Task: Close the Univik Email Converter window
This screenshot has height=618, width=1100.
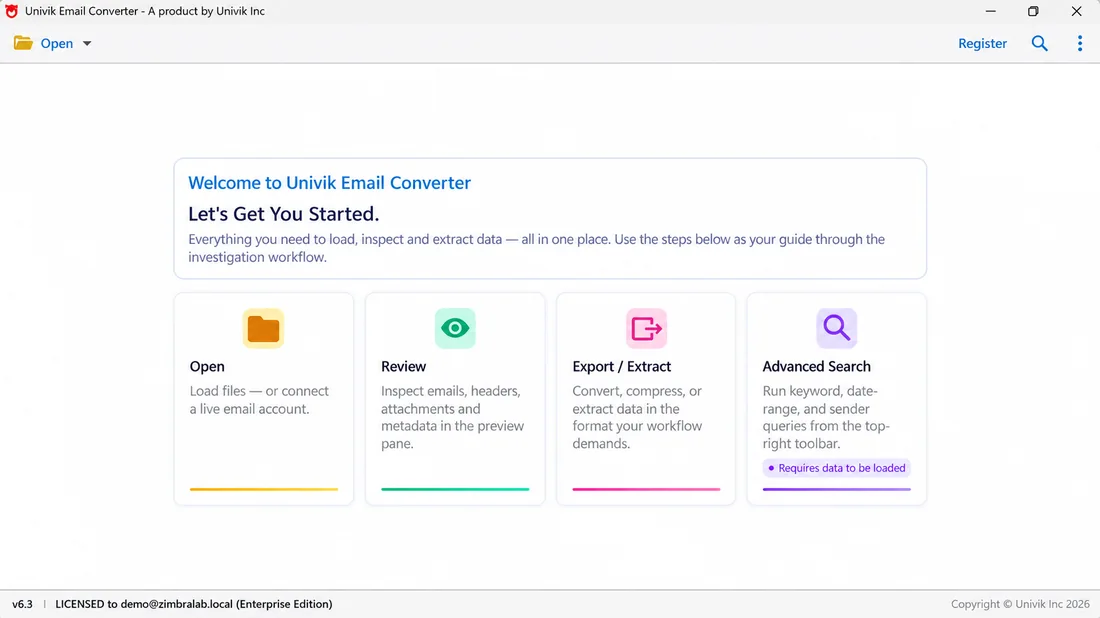Action: pos(1076,11)
